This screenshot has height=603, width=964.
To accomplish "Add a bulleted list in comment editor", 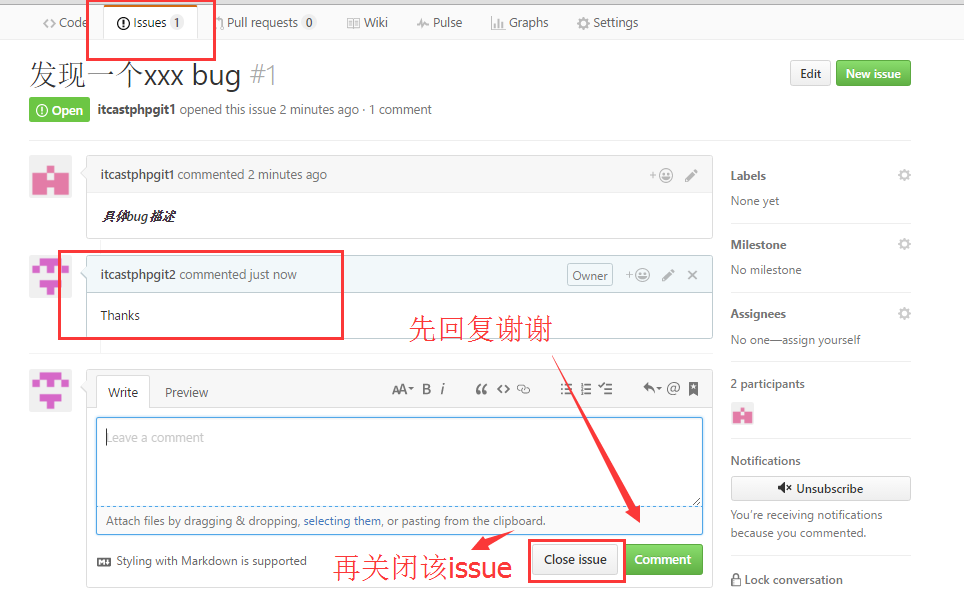I will (x=566, y=389).
